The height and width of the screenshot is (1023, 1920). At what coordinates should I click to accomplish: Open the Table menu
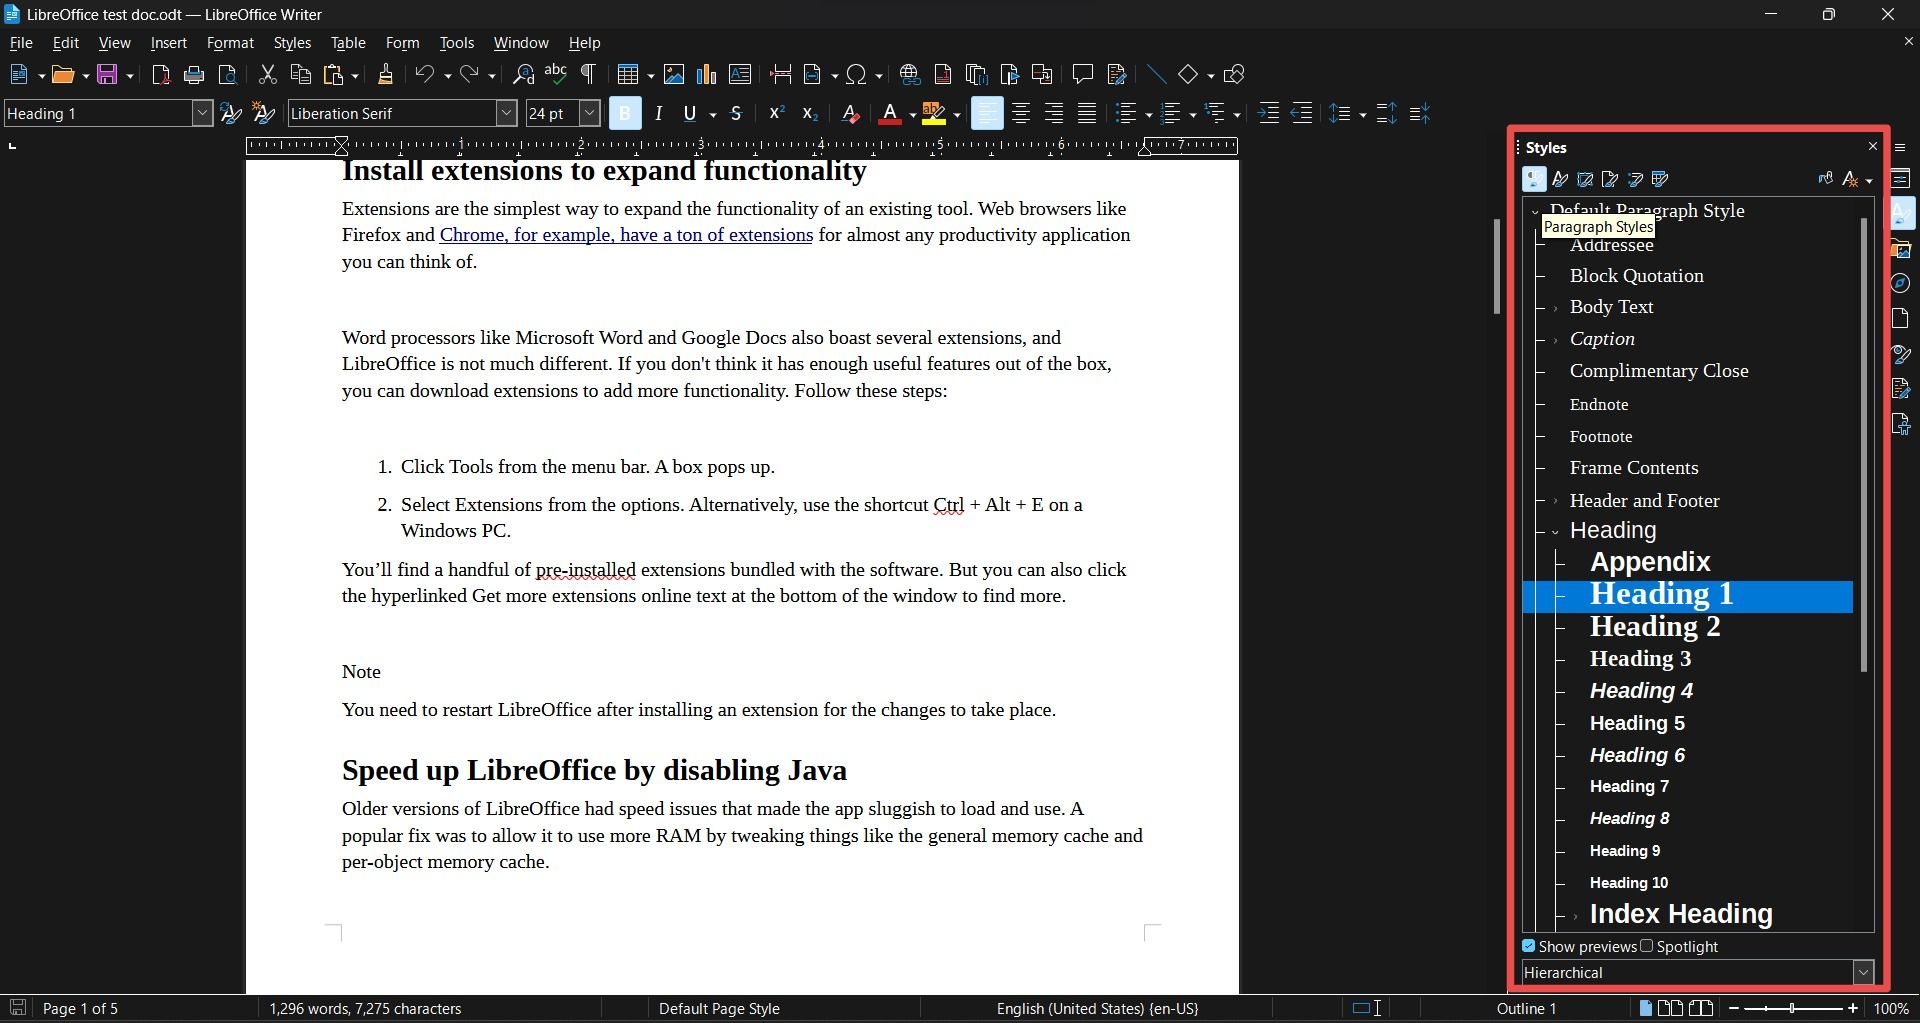[x=347, y=42]
